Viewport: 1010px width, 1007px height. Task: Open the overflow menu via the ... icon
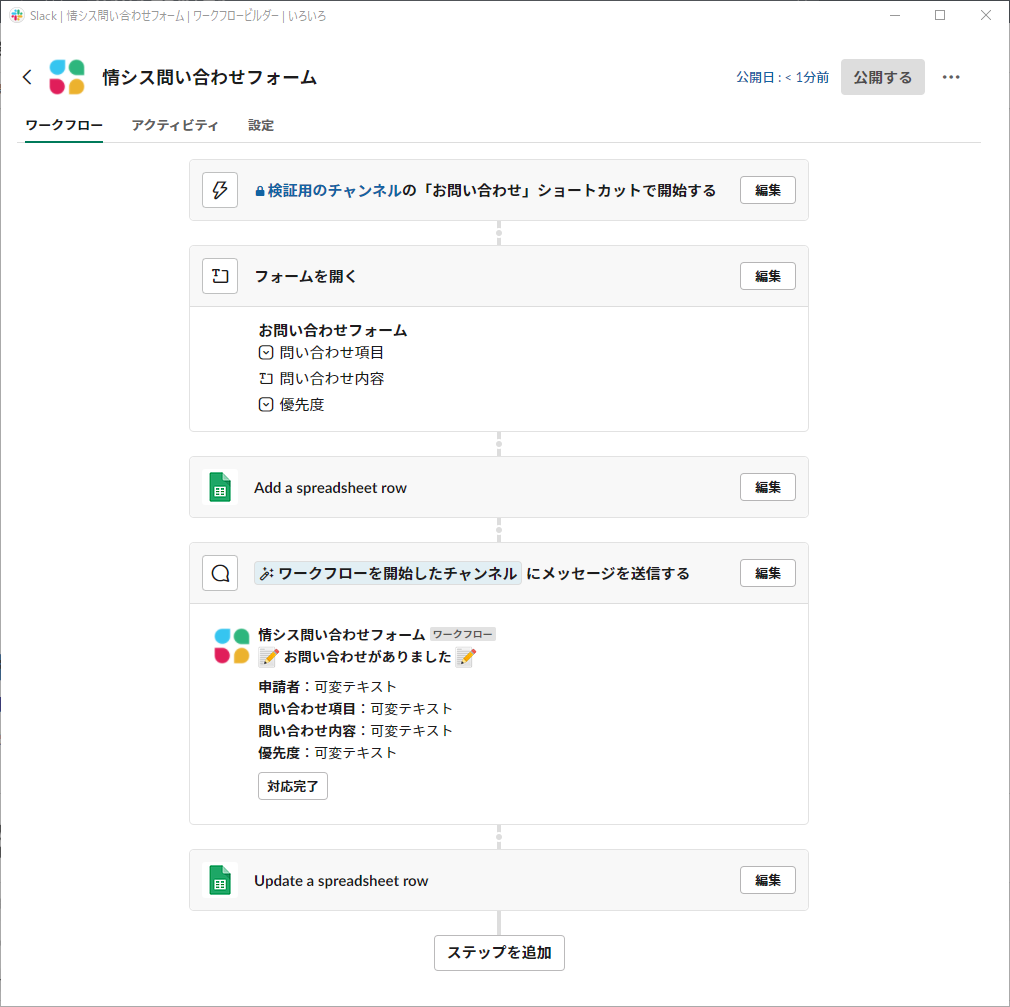click(951, 76)
